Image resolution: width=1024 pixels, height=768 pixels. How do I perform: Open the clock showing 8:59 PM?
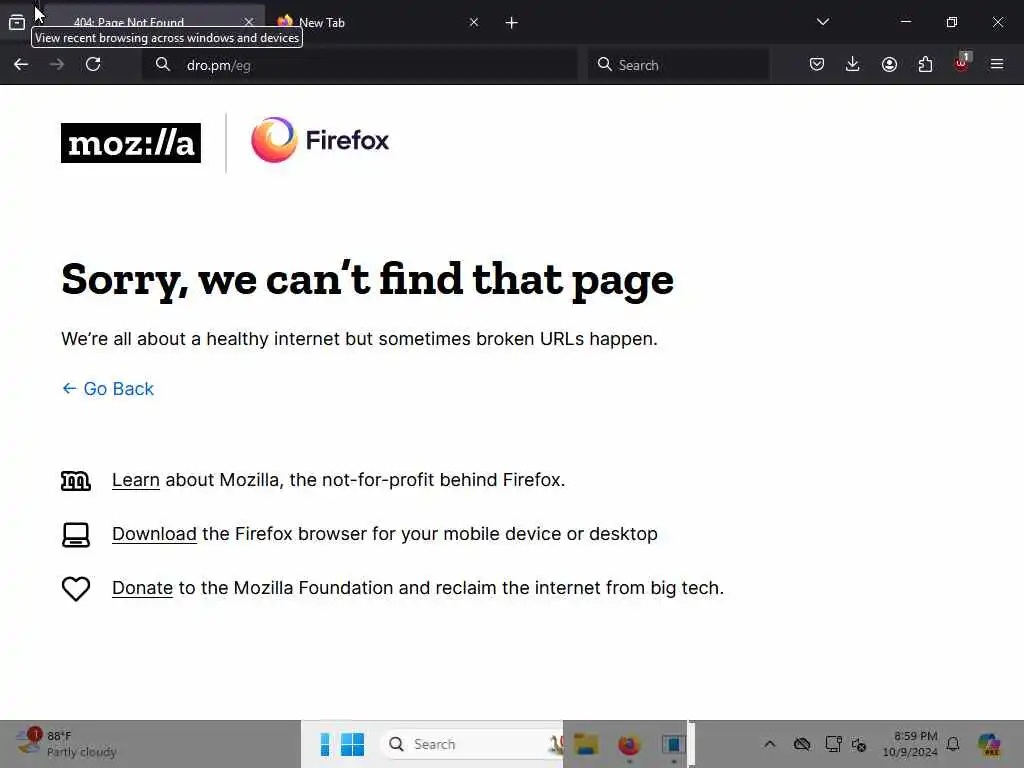click(910, 744)
